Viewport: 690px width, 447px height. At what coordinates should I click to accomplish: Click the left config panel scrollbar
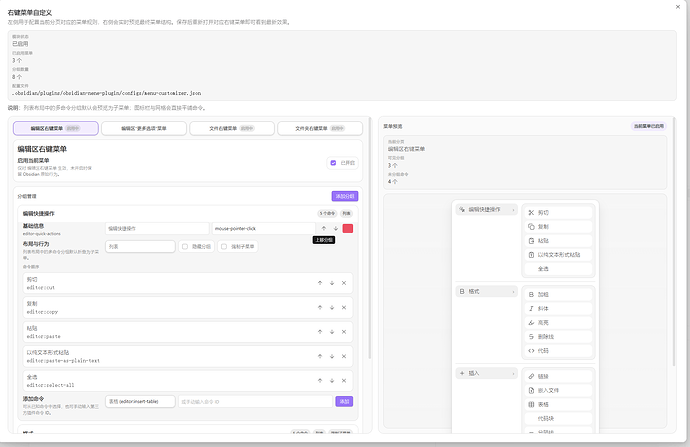[x=370, y=238]
